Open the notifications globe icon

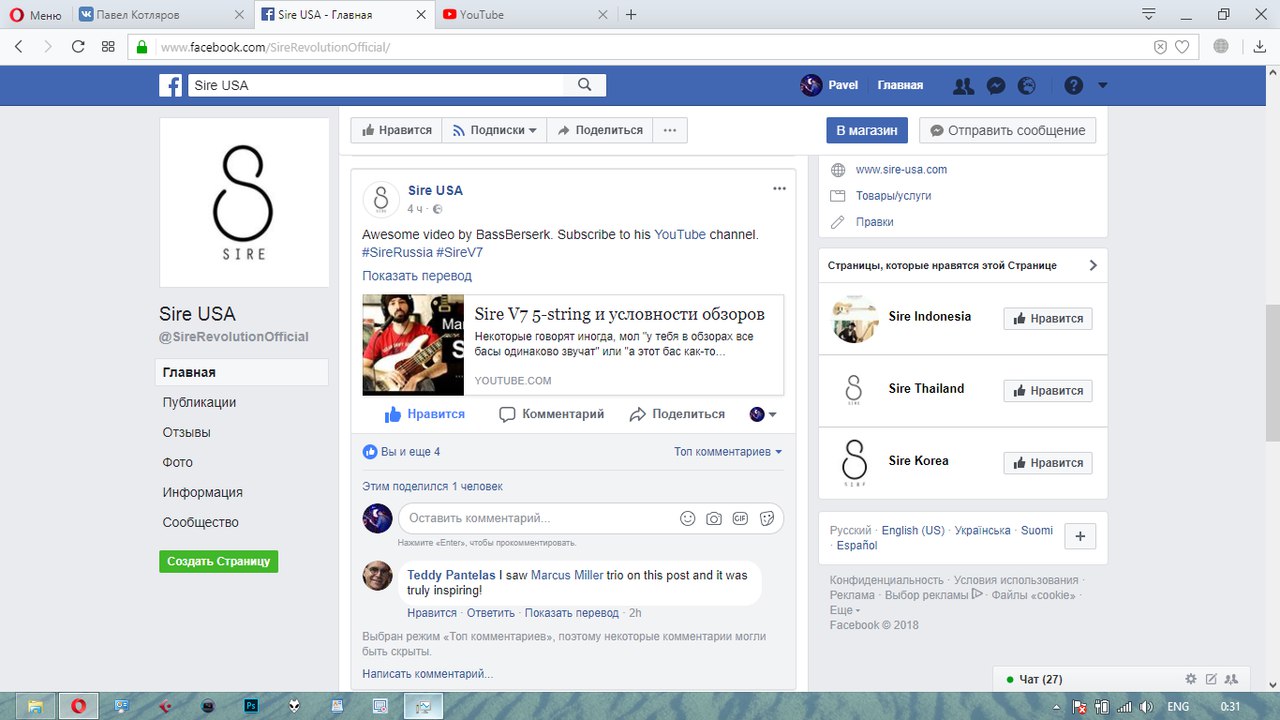coord(1027,86)
